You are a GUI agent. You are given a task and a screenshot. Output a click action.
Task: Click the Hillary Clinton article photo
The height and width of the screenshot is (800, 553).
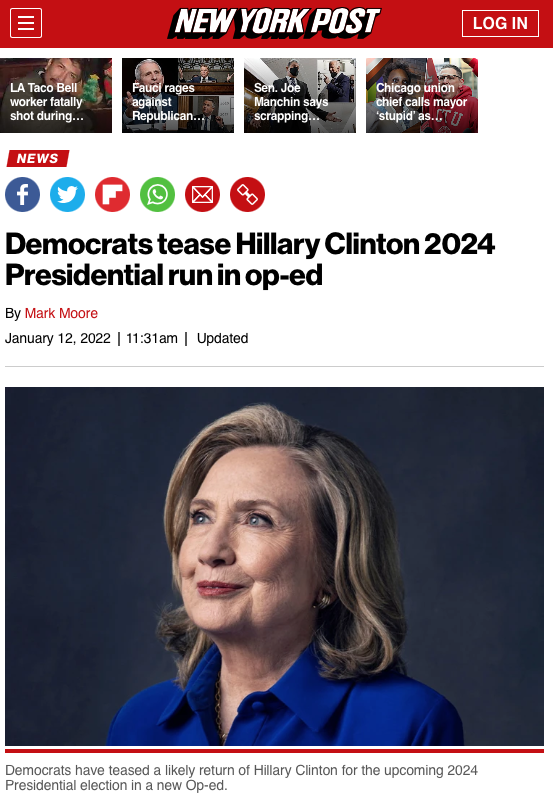click(x=274, y=566)
